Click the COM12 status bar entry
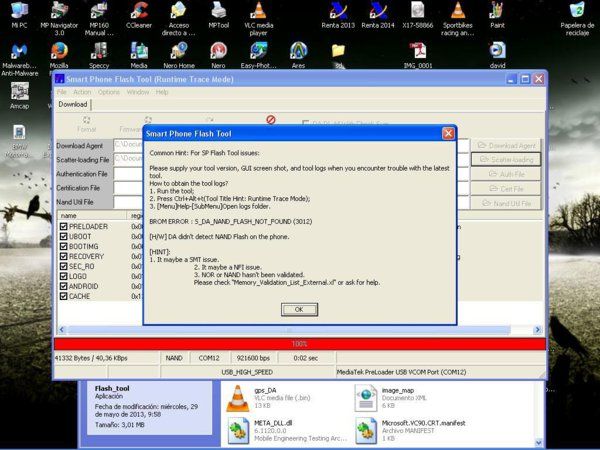Screen dimensions: 600x450 [209, 358]
